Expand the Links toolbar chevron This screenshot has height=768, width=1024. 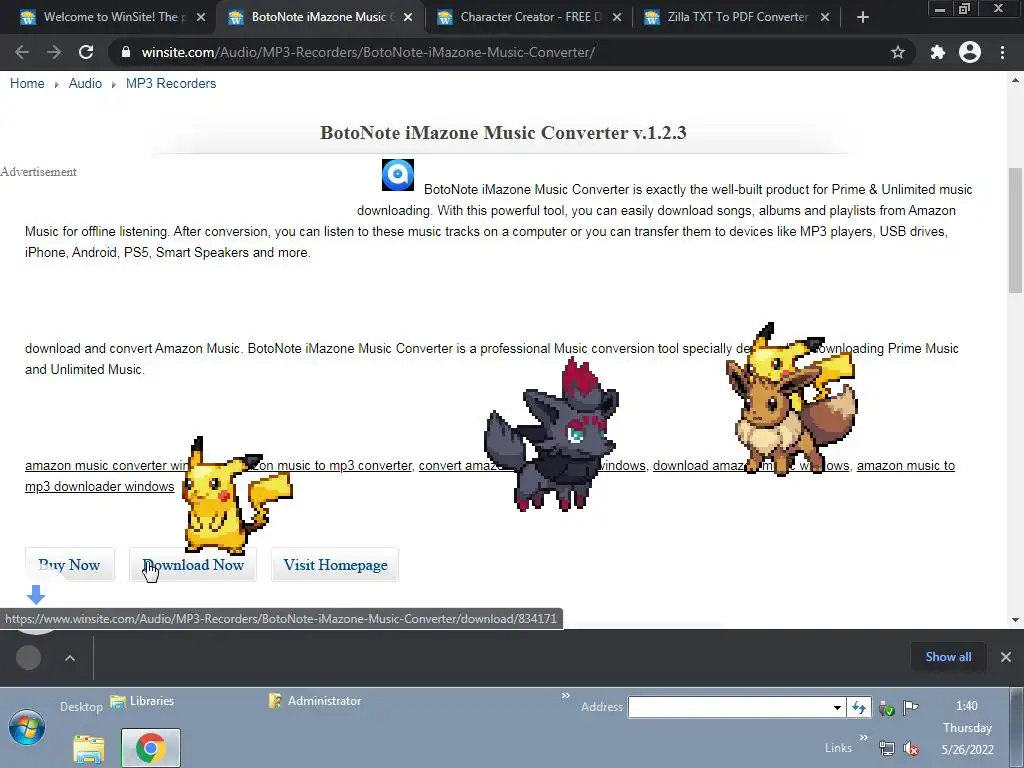click(863, 738)
